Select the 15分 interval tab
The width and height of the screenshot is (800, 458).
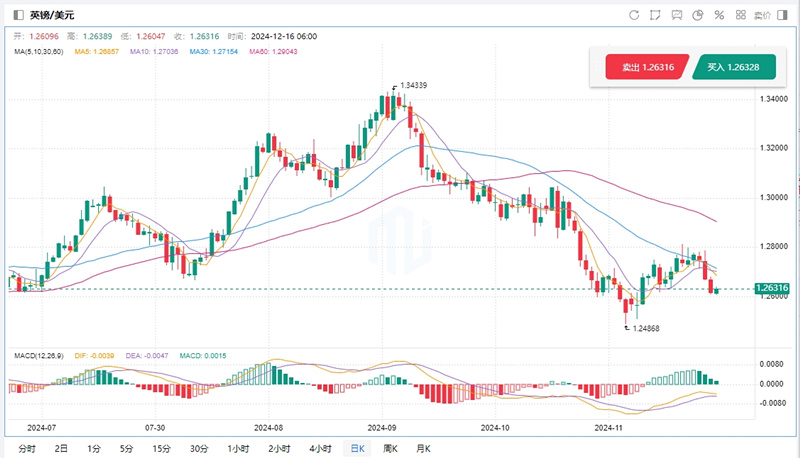tap(161, 449)
